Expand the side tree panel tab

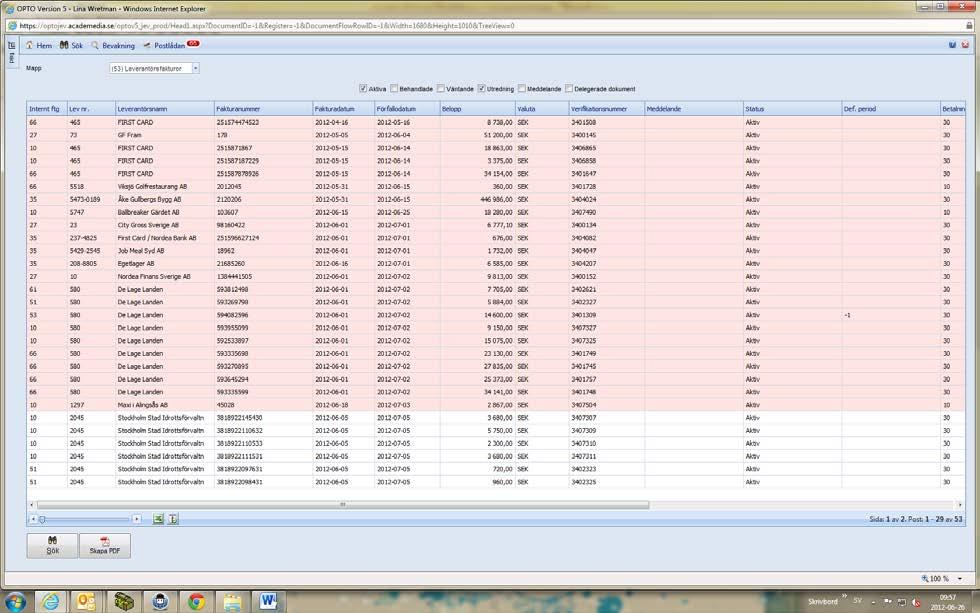[11, 53]
